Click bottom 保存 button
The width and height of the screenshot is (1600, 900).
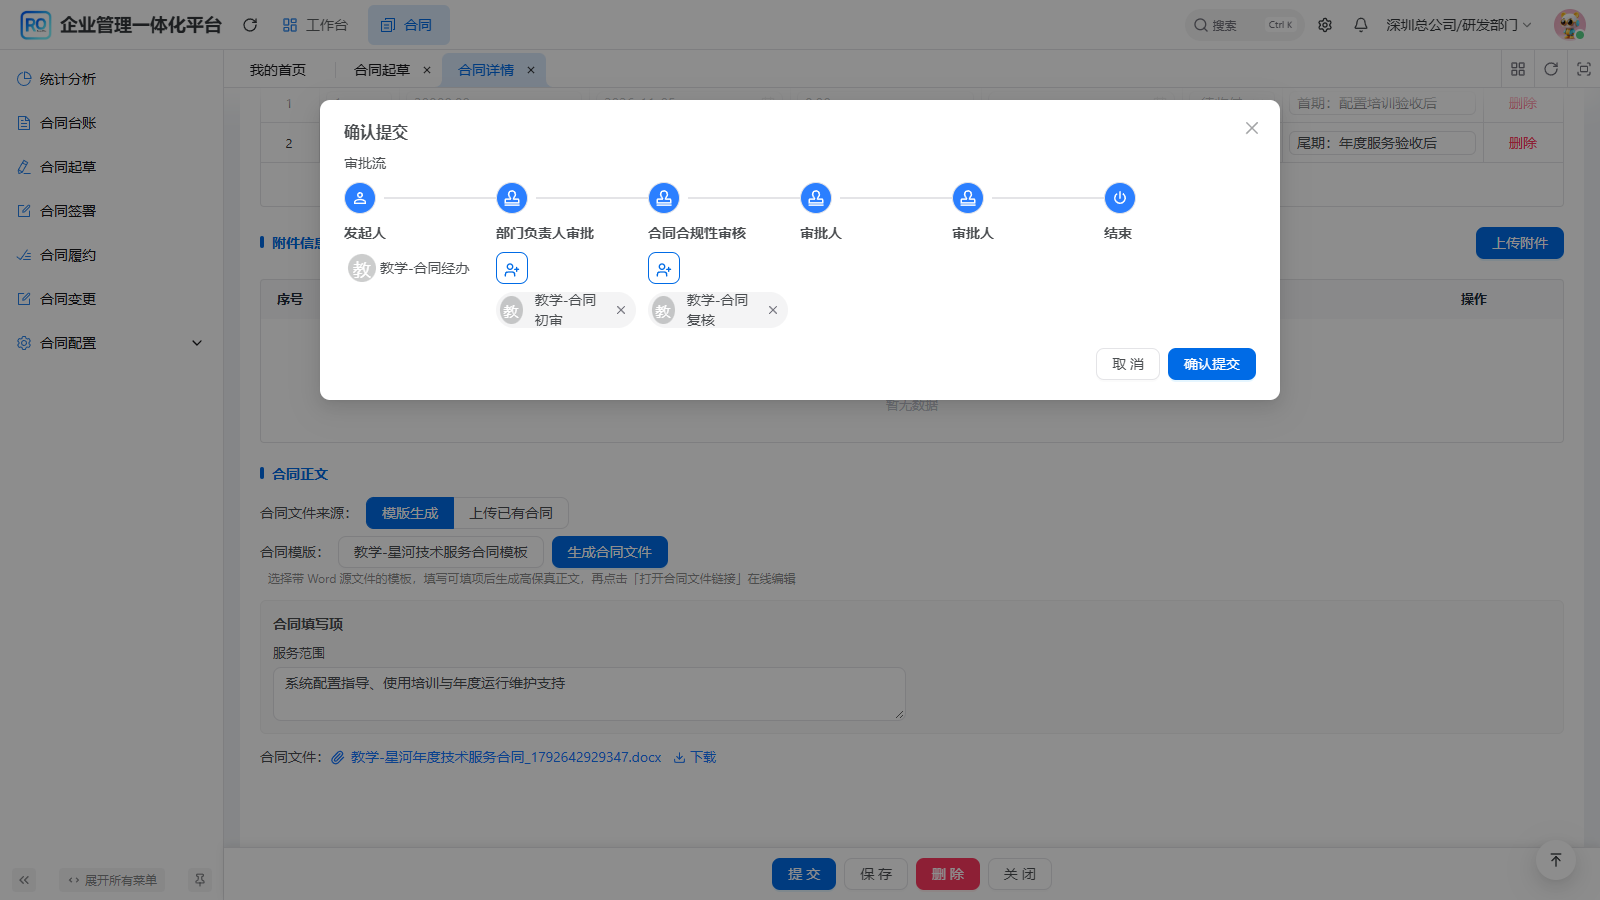pyautogui.click(x=876, y=874)
